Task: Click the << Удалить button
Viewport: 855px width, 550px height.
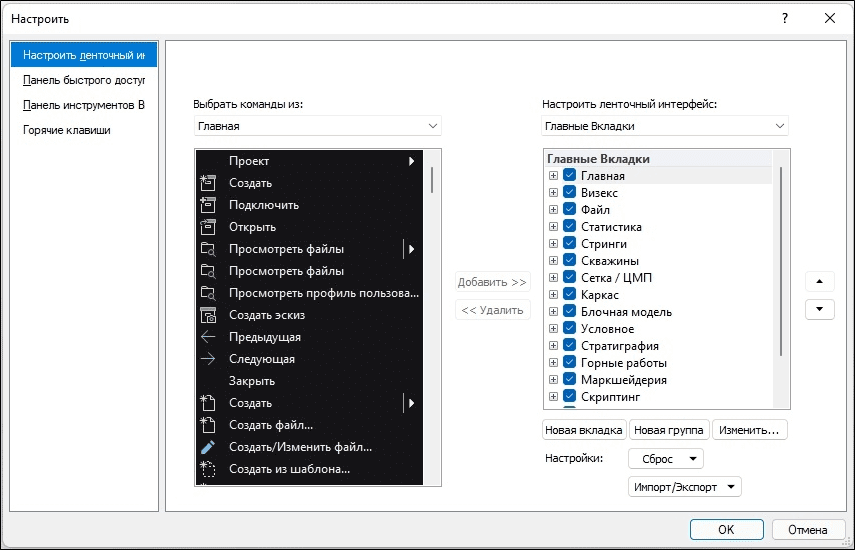Action: (492, 310)
